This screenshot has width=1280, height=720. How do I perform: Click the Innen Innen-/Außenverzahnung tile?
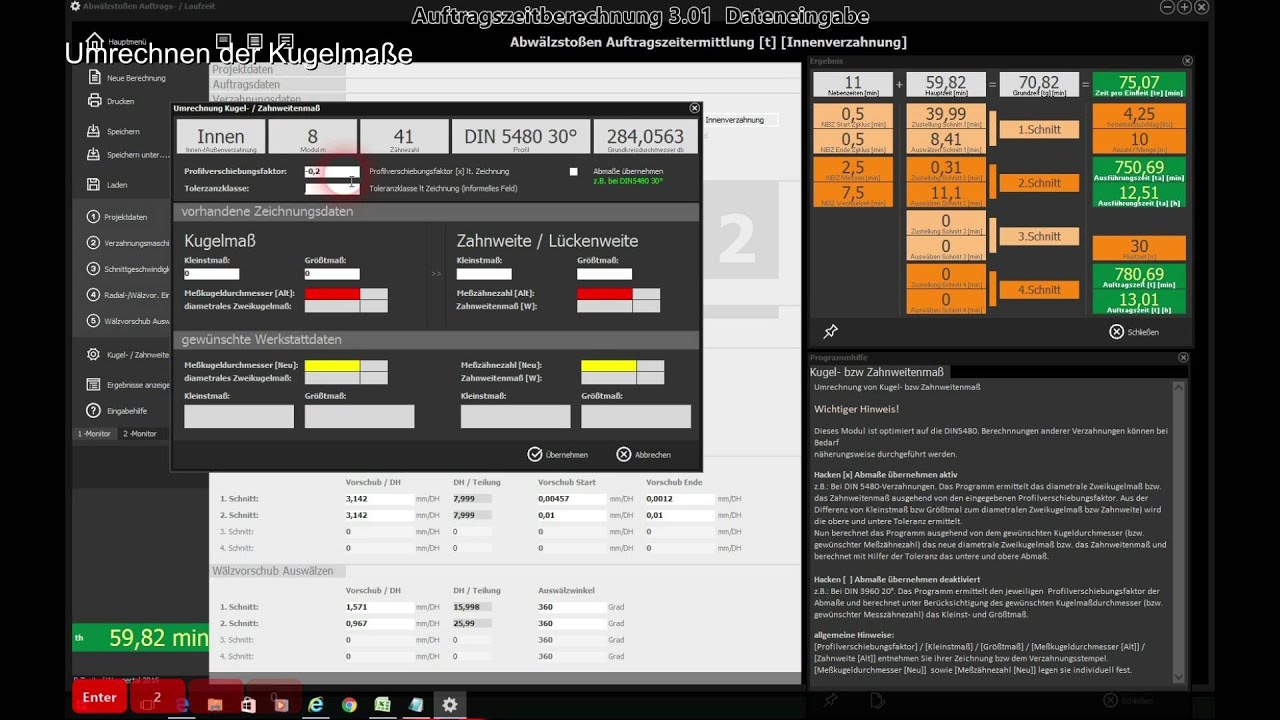pos(221,137)
